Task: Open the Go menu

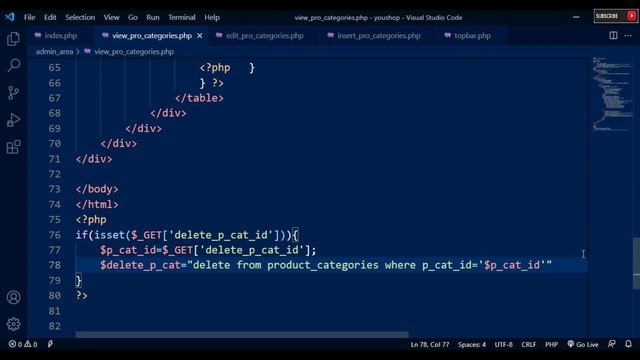Action: [133, 17]
